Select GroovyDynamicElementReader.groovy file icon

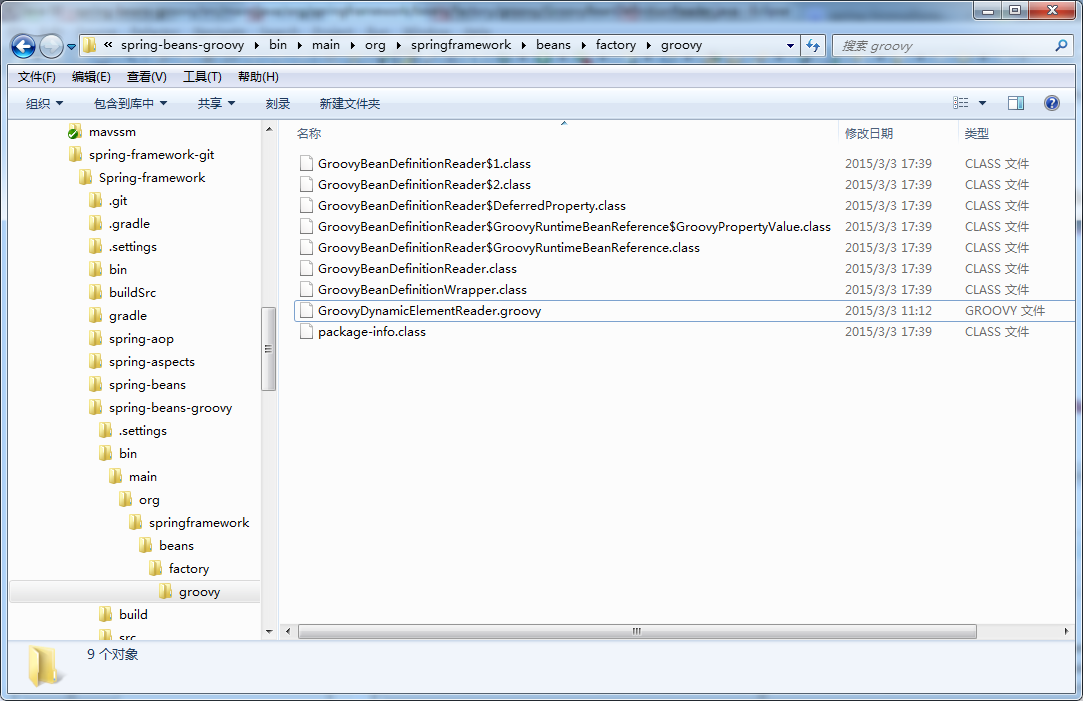(306, 311)
